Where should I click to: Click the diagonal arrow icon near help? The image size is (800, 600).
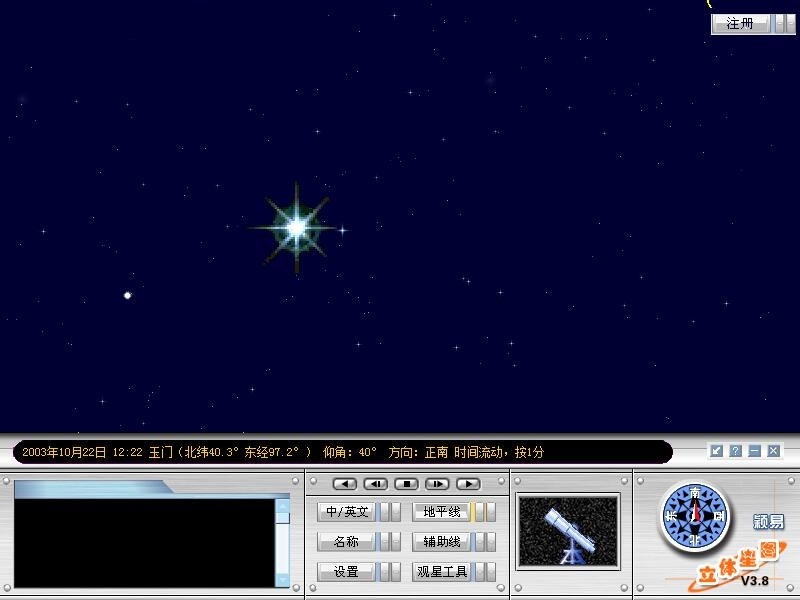click(x=716, y=451)
